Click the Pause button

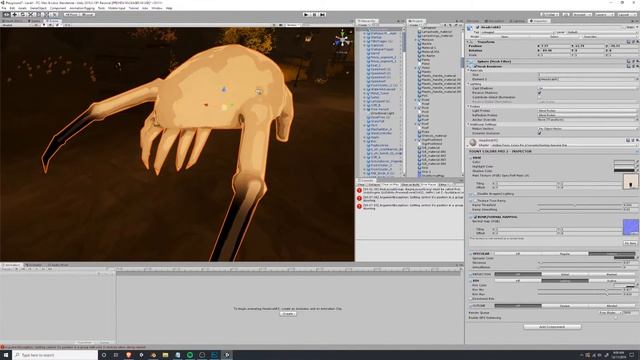[x=314, y=14]
